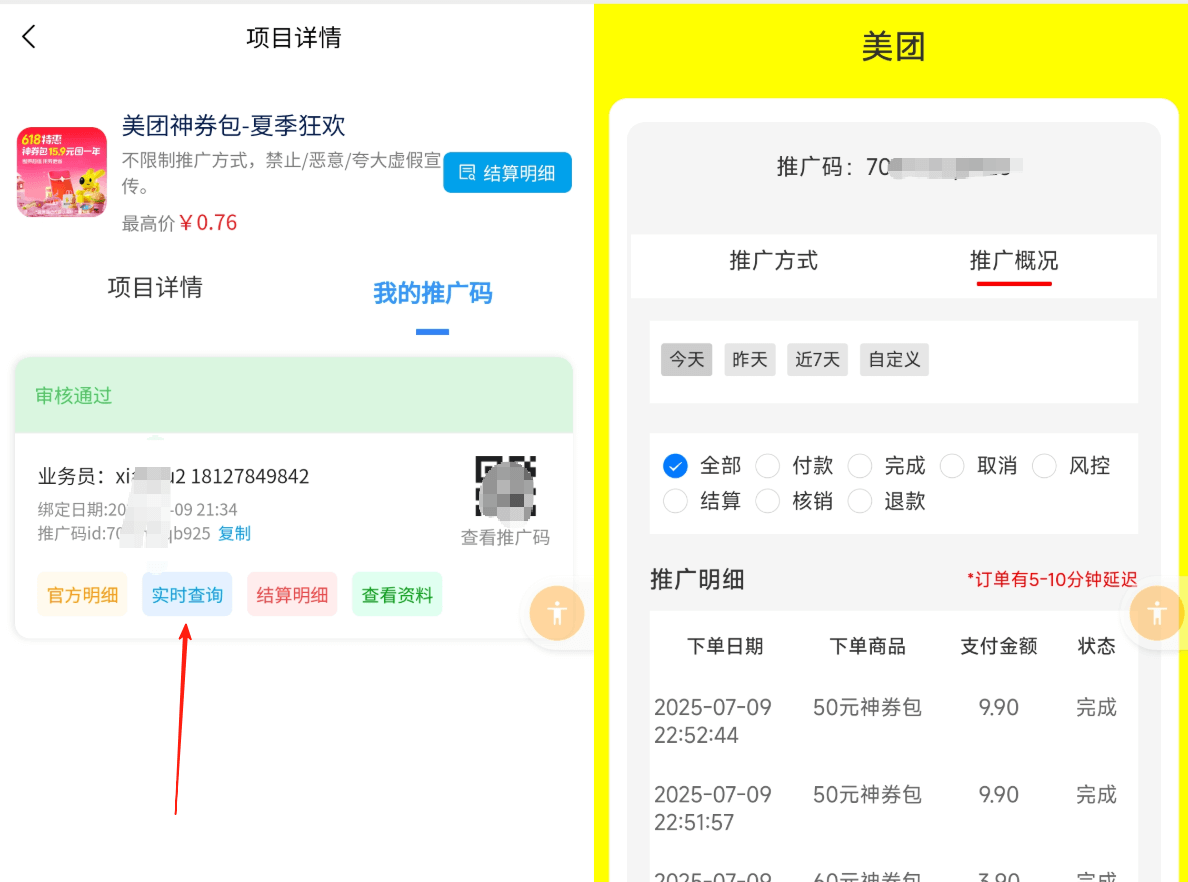Open the 美团神券包 product thumbnail
Viewport: 1188px width, 882px height.
(x=61, y=172)
